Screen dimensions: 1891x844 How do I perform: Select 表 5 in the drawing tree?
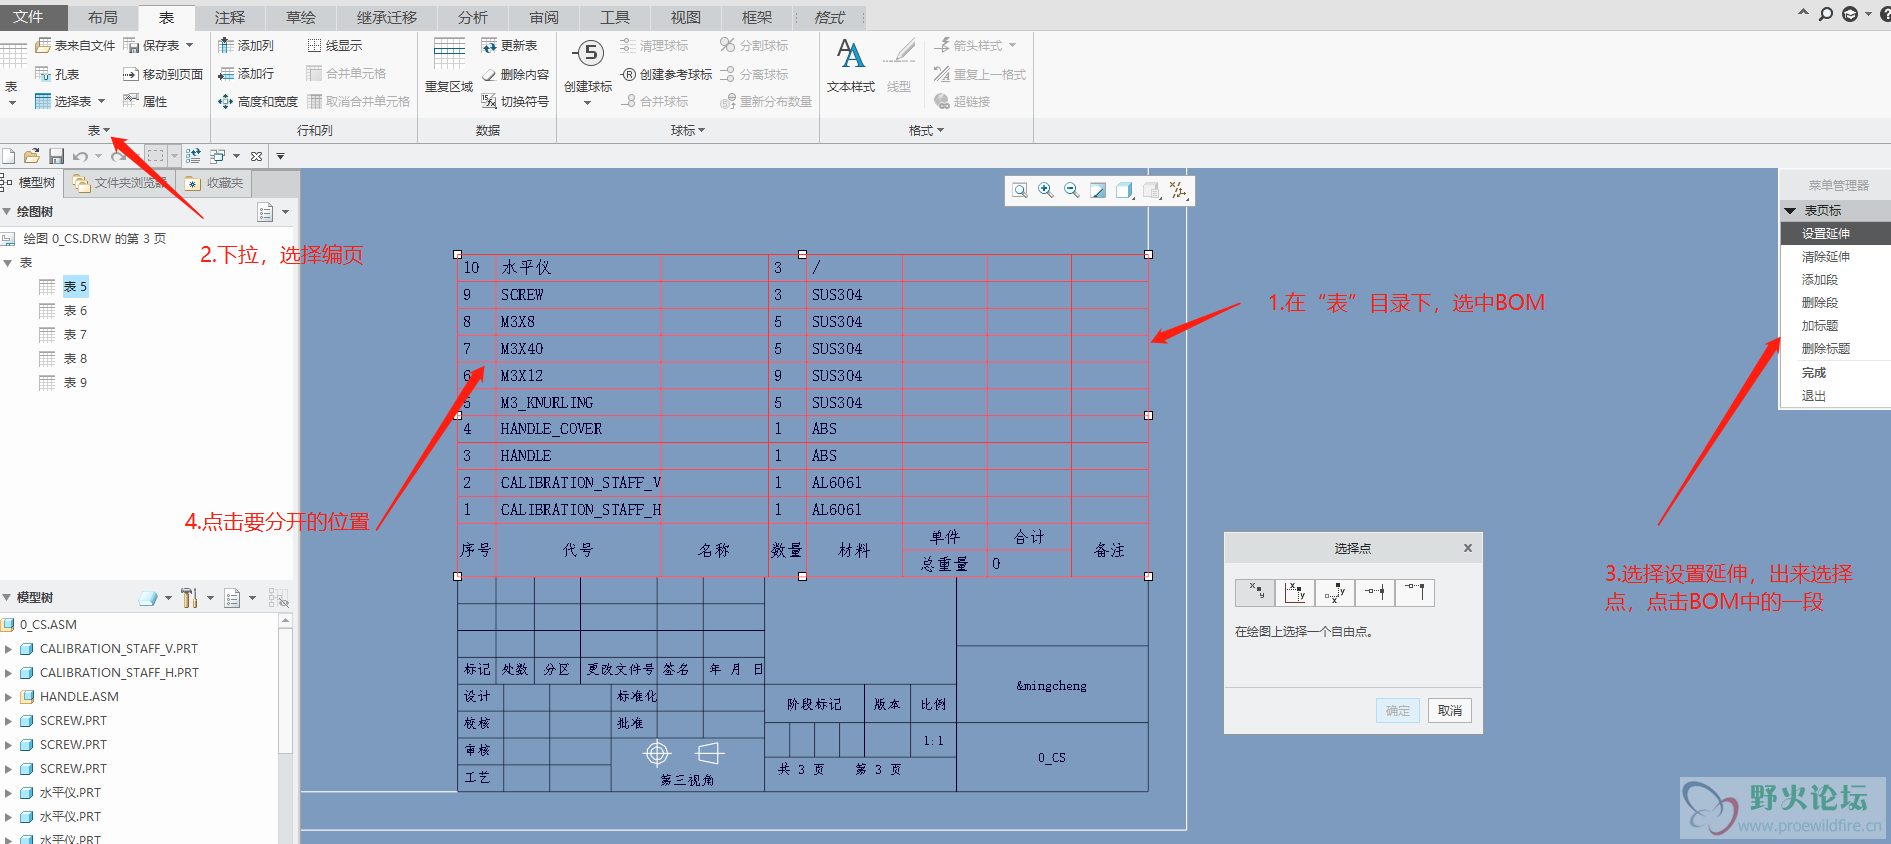[75, 287]
